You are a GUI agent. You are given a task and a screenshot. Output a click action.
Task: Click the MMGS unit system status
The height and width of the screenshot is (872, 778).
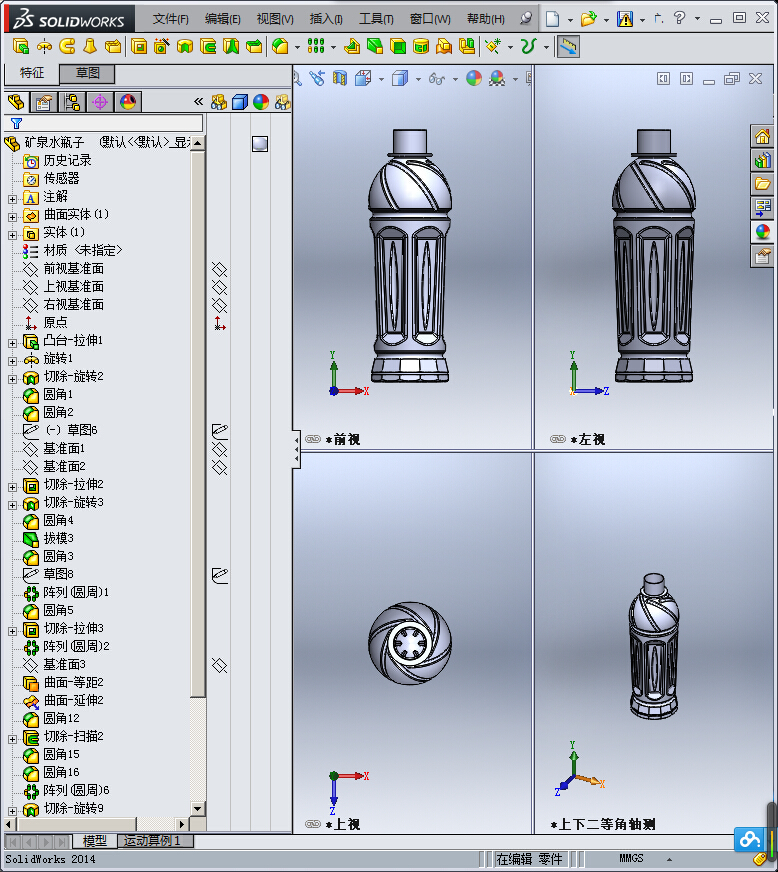point(631,858)
